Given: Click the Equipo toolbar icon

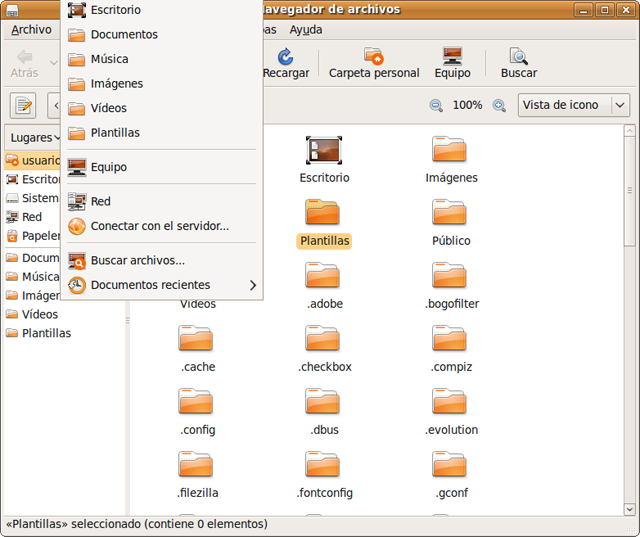Looking at the screenshot, I should 452,57.
